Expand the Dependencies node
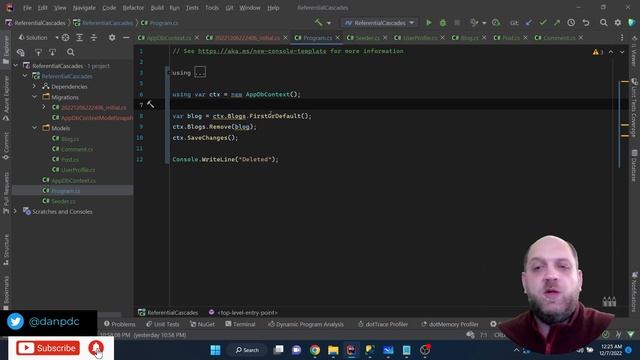 35,87
